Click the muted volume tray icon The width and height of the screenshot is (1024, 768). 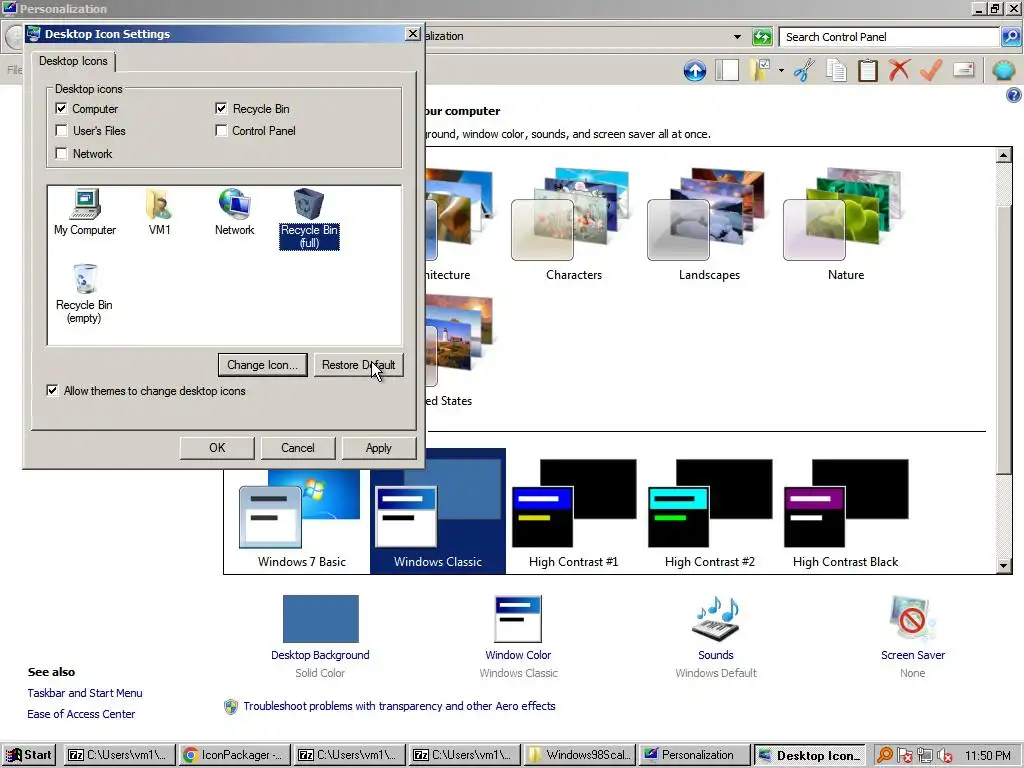point(944,756)
